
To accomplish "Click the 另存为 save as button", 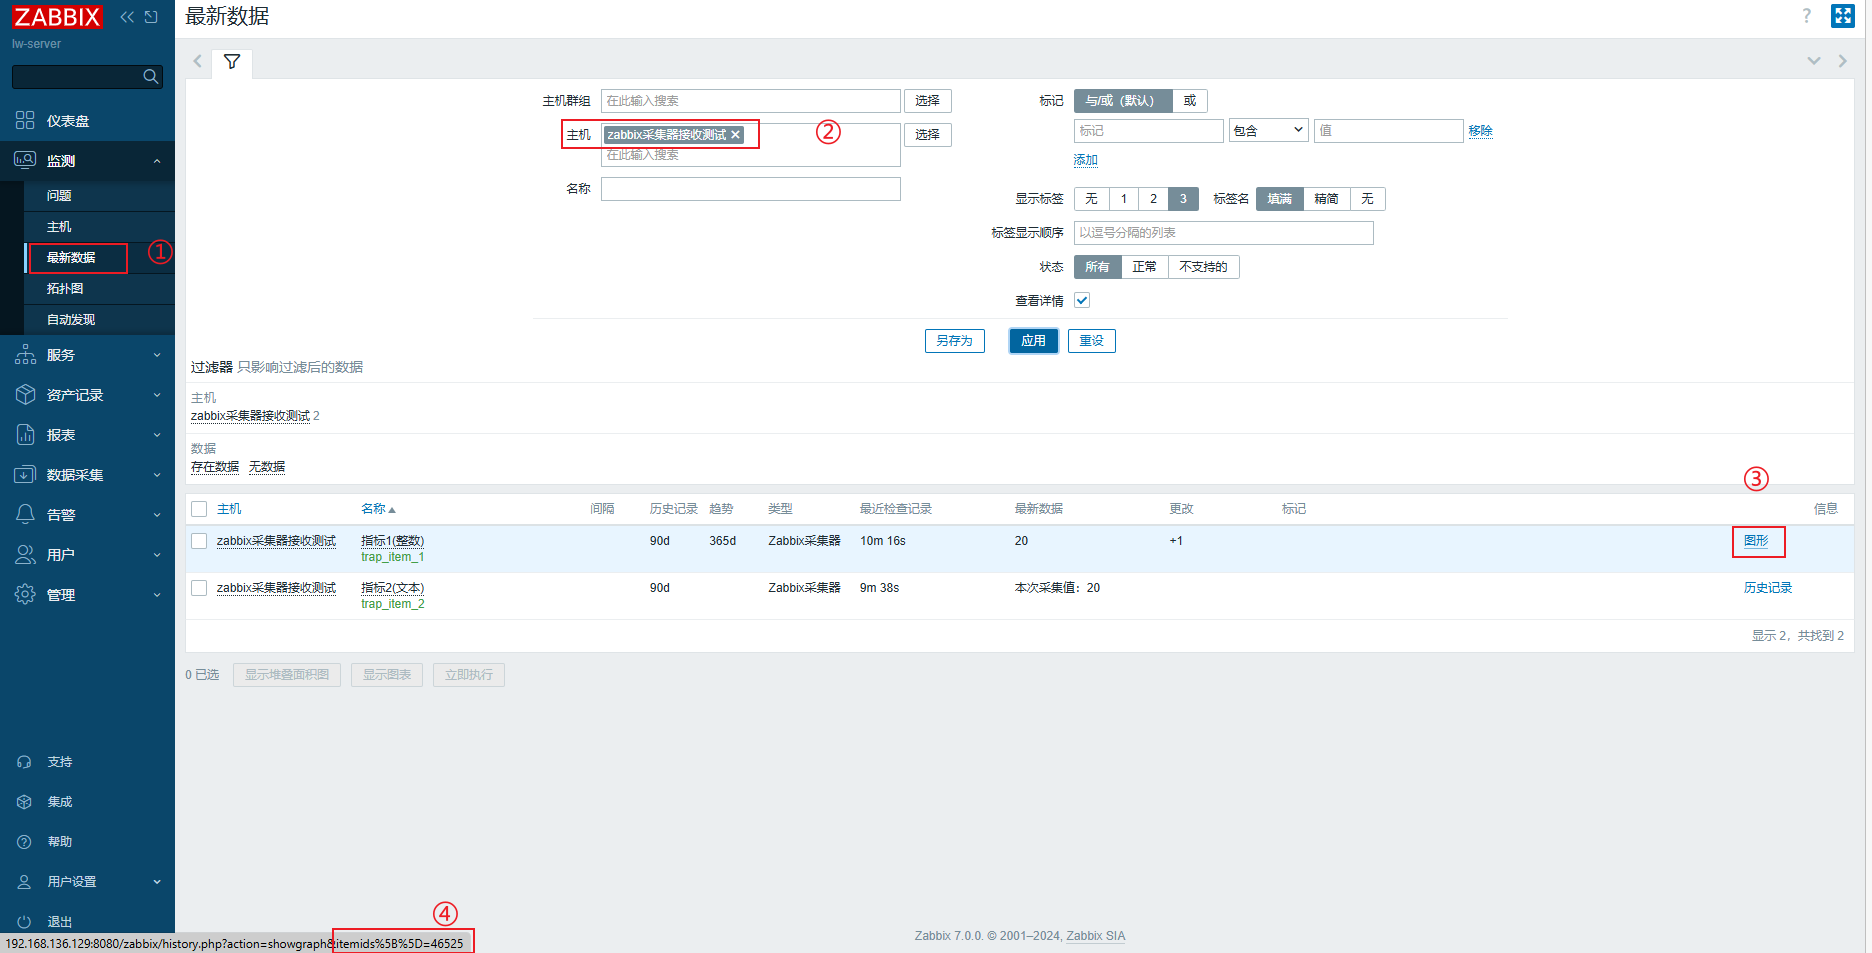I will click(954, 341).
